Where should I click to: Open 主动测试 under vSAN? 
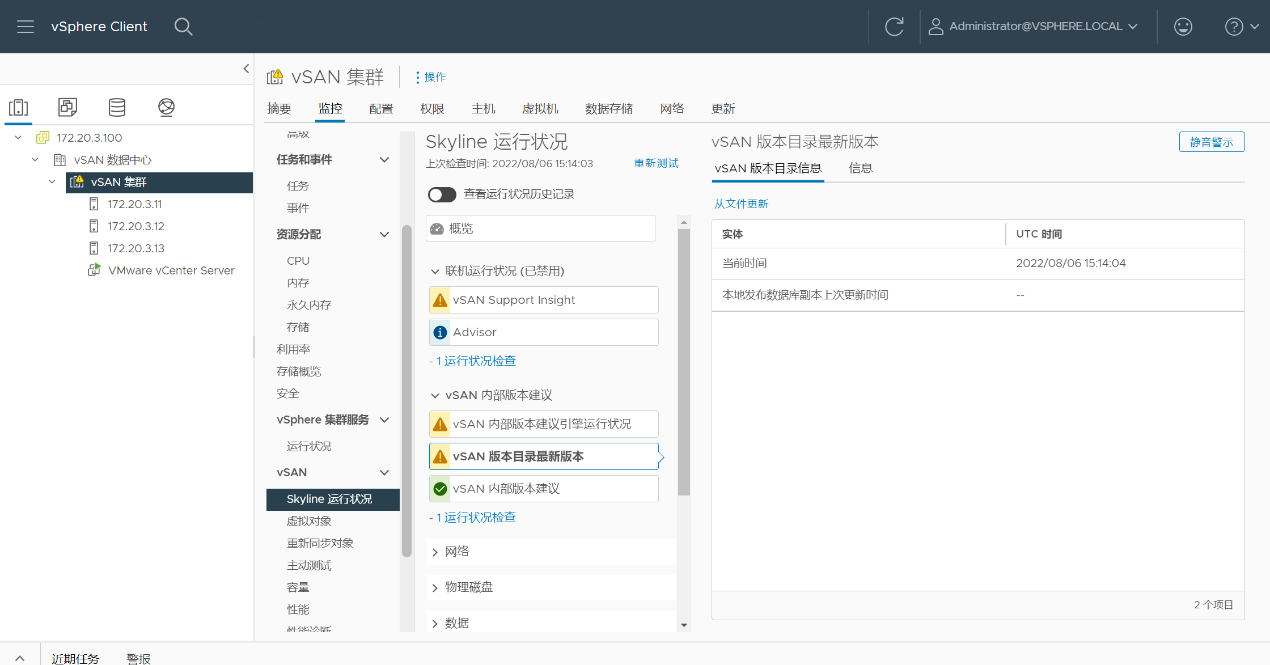coord(309,565)
